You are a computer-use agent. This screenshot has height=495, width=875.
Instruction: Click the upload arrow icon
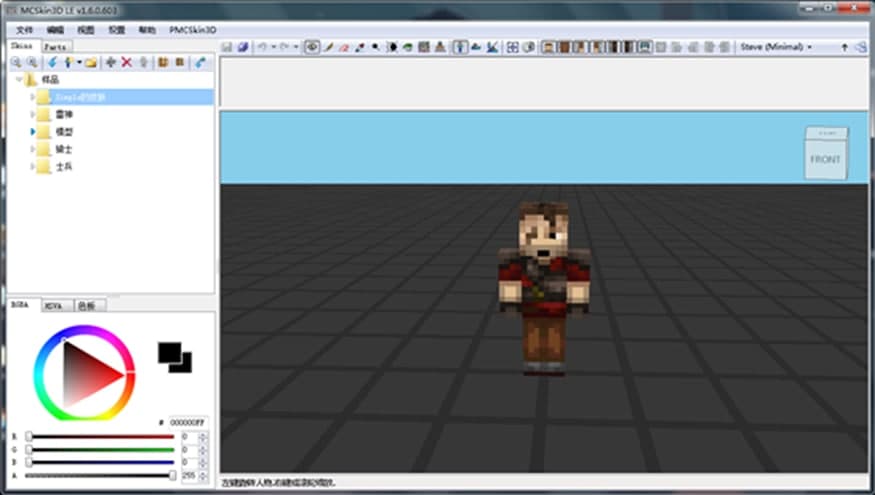844,47
